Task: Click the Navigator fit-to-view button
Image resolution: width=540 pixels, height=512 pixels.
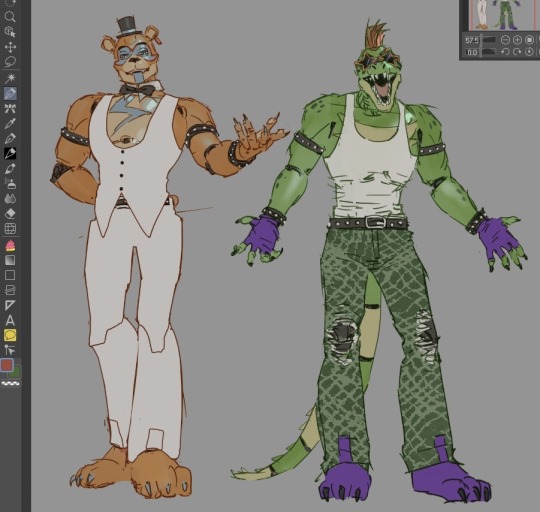Action: point(529,40)
